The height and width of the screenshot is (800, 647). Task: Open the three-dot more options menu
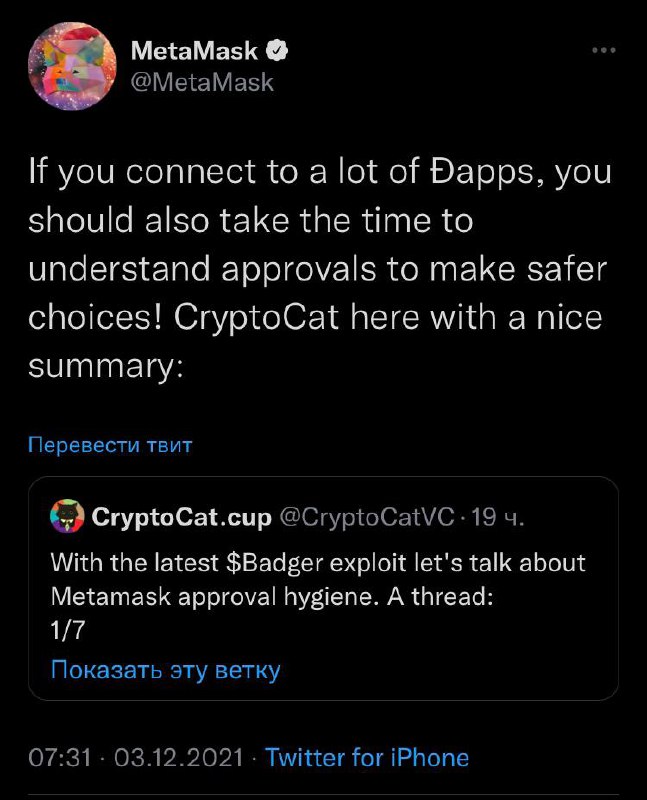pos(603,50)
